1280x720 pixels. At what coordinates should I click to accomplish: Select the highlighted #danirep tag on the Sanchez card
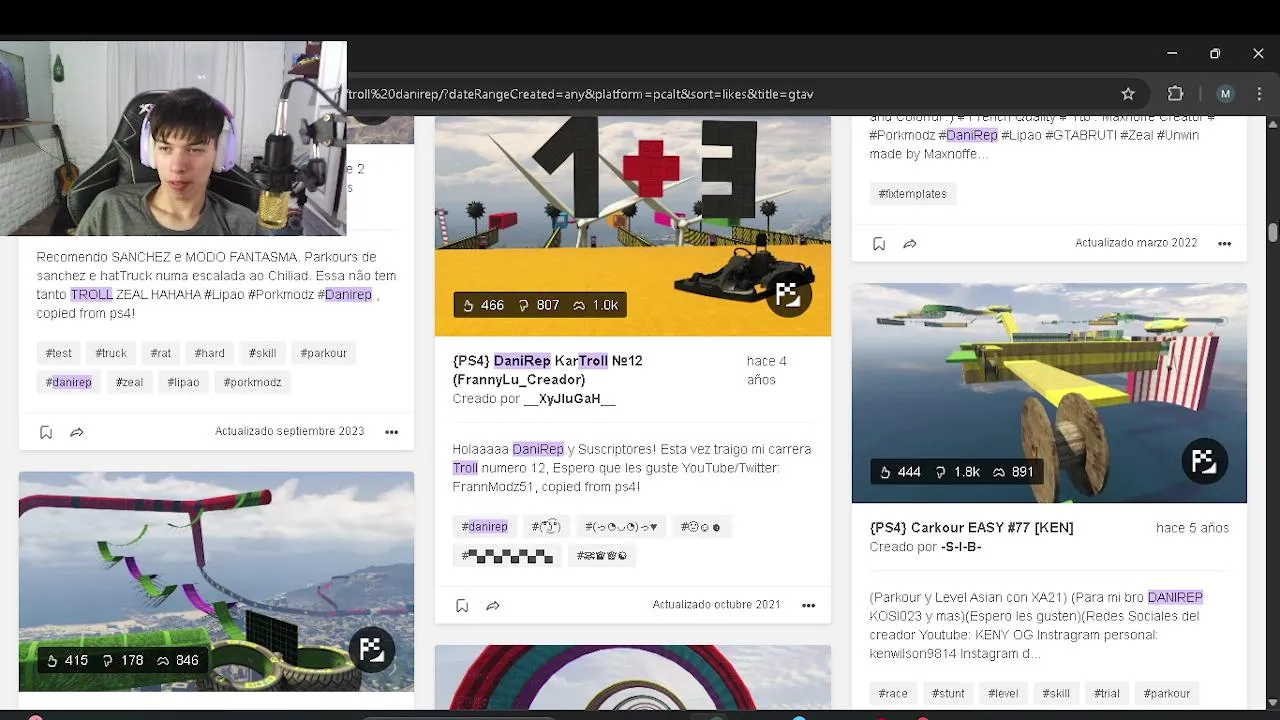point(69,382)
